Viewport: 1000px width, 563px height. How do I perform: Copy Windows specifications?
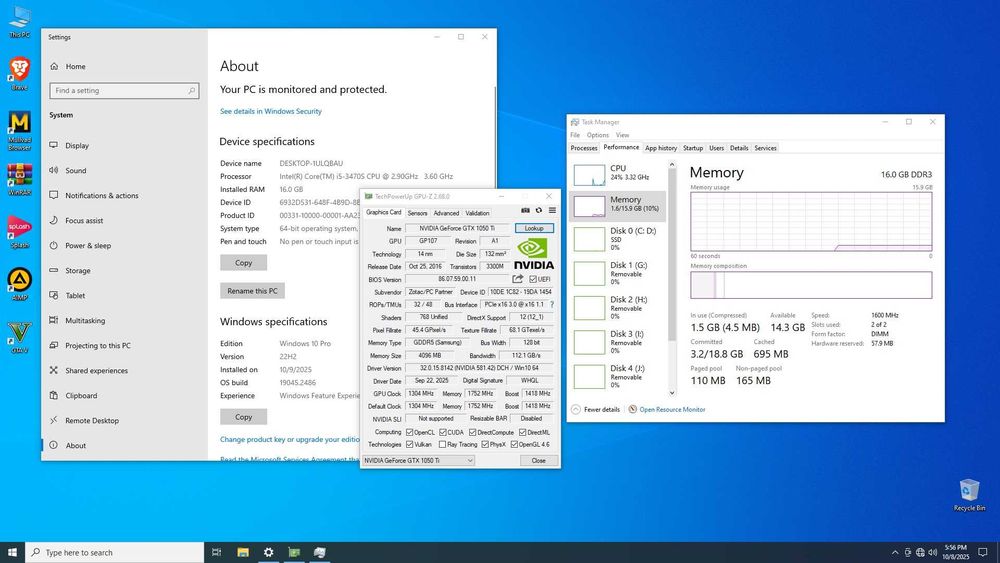click(244, 417)
